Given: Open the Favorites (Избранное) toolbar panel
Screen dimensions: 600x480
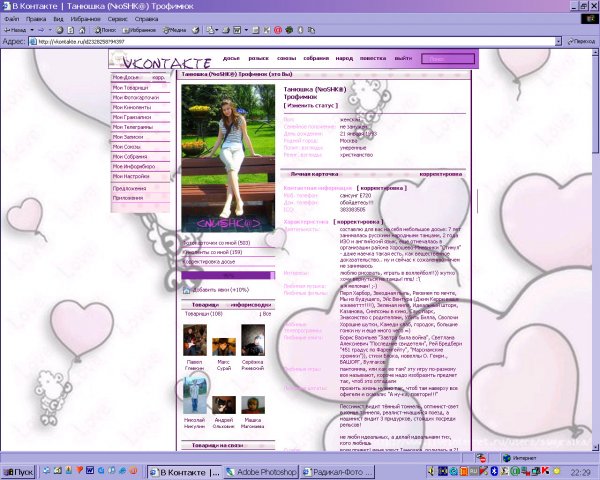Looking at the screenshot, I should (139, 30).
